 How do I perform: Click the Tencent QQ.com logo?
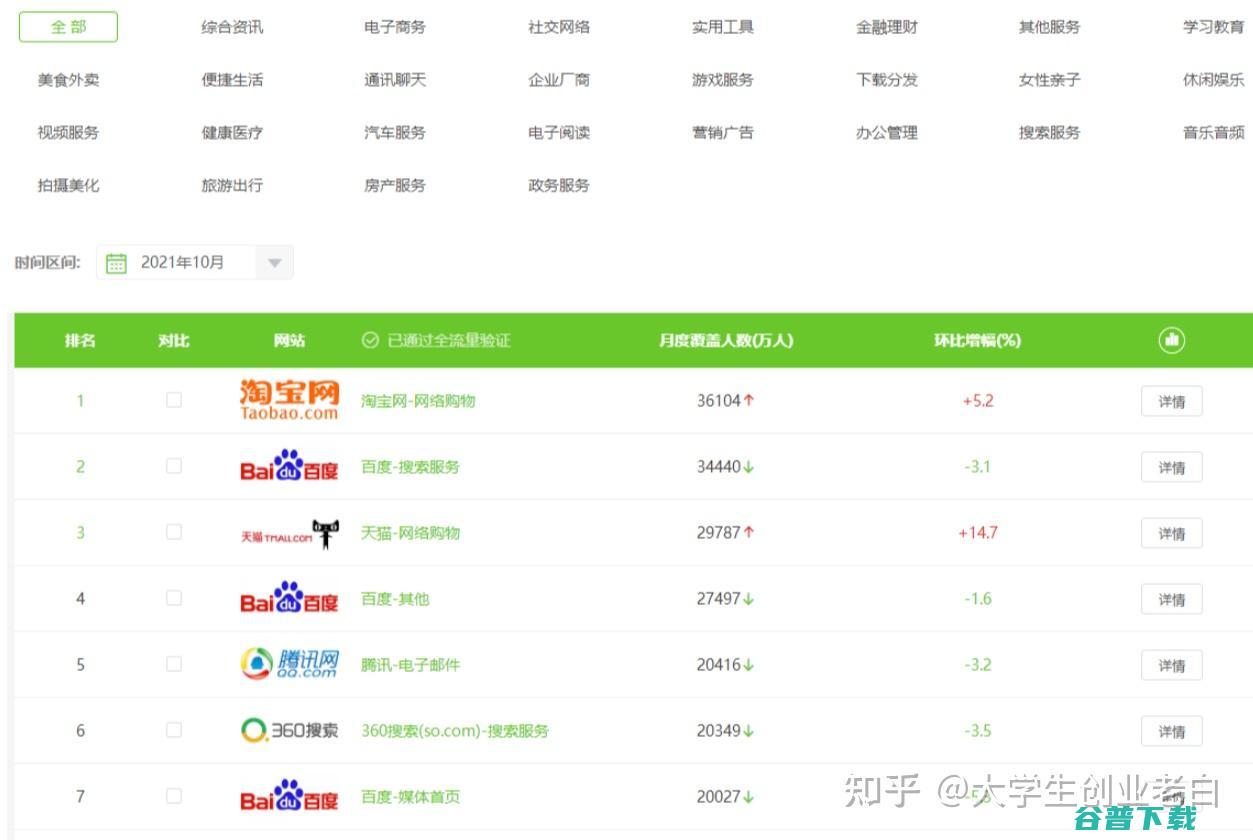(288, 663)
